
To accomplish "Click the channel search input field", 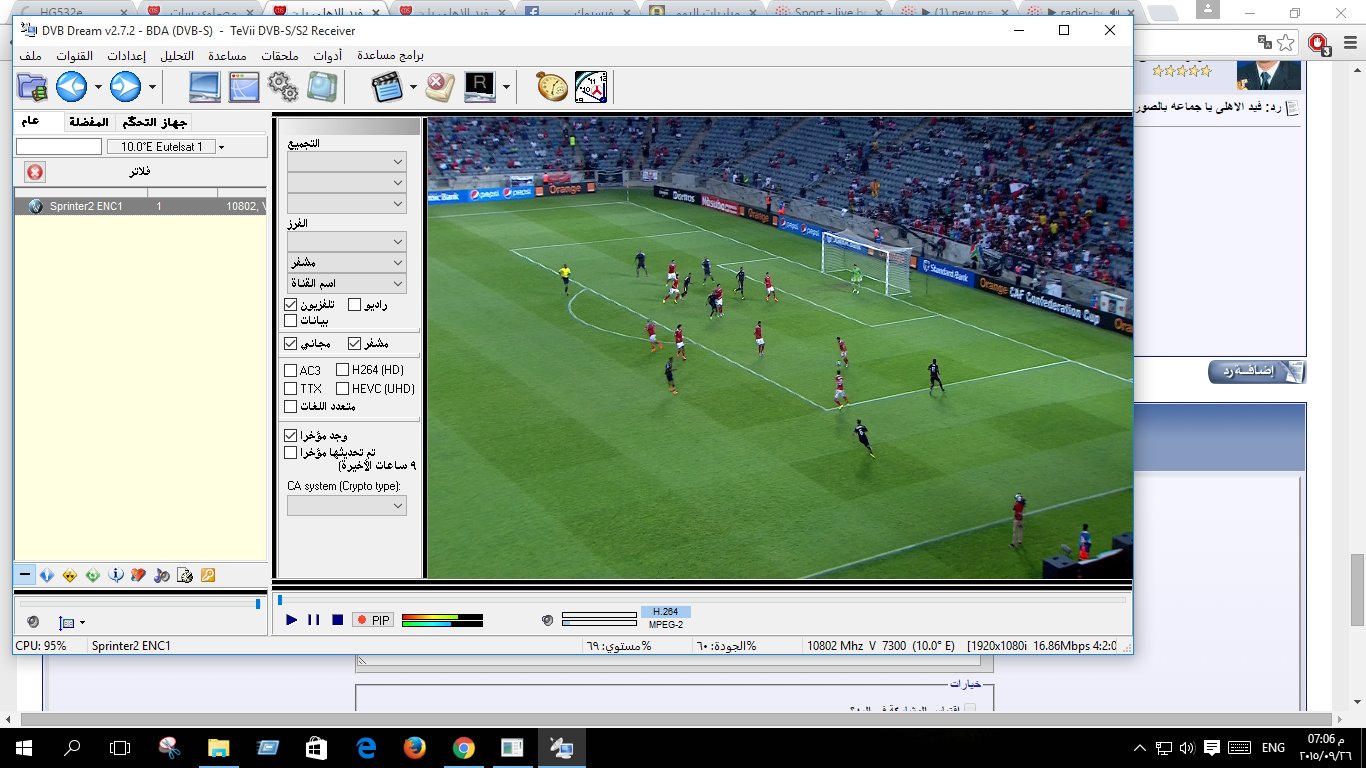I will pos(59,147).
